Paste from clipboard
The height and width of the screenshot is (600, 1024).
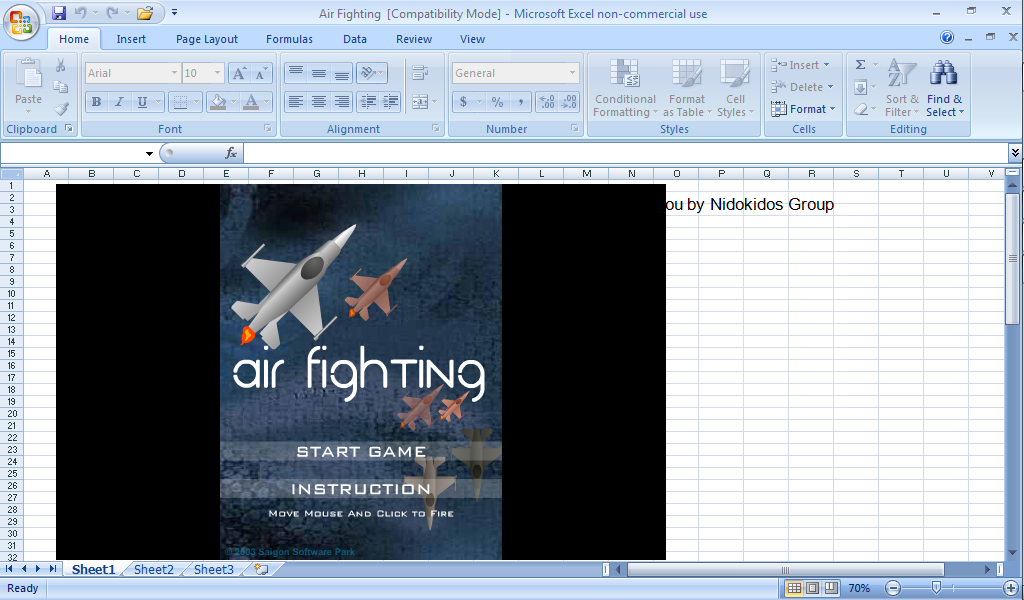(28, 85)
